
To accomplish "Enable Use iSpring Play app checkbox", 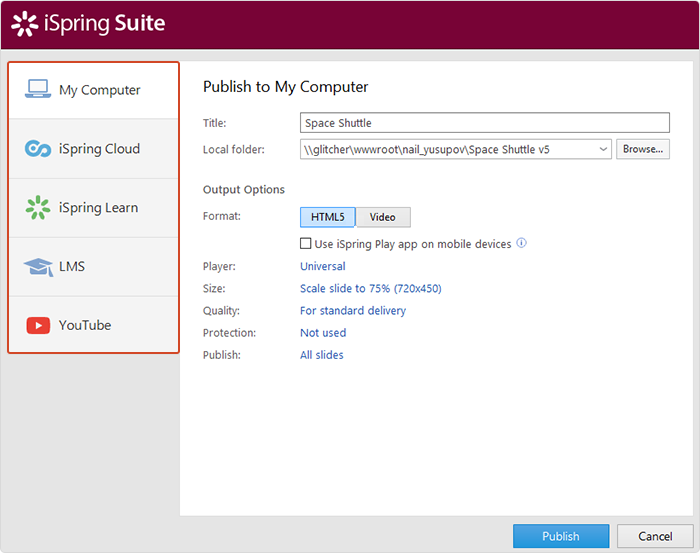I will 305,243.
